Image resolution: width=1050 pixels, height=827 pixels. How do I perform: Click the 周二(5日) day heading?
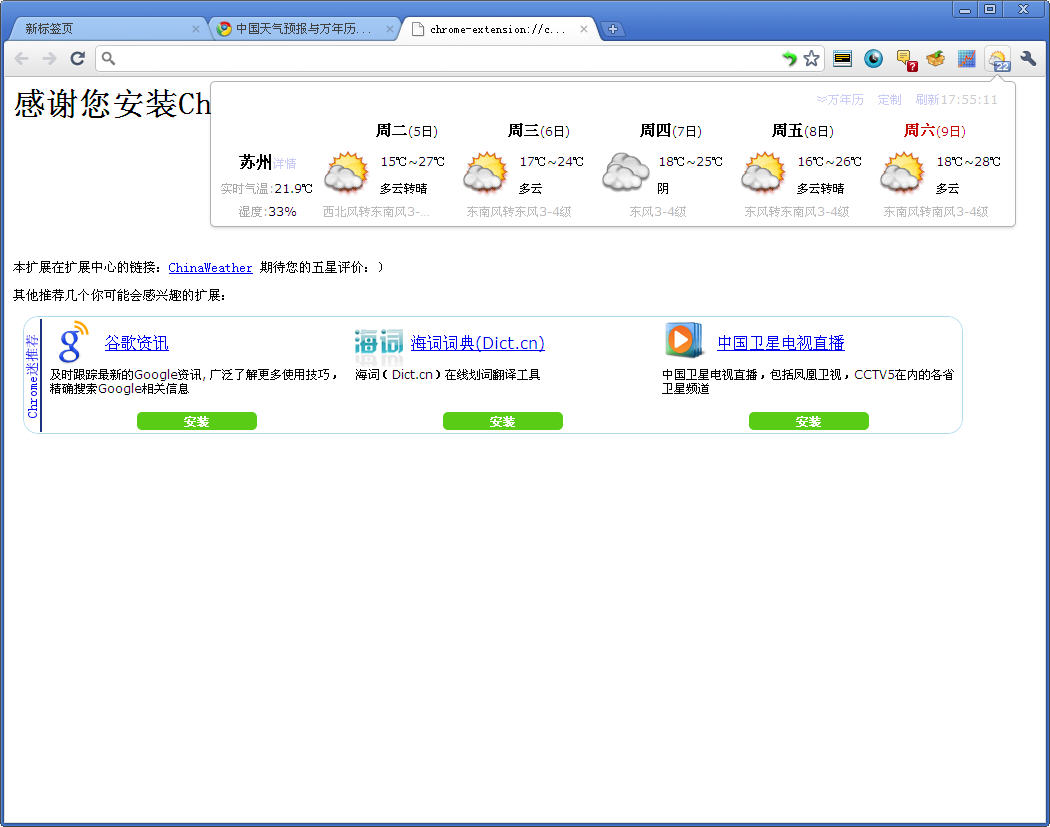pos(406,131)
